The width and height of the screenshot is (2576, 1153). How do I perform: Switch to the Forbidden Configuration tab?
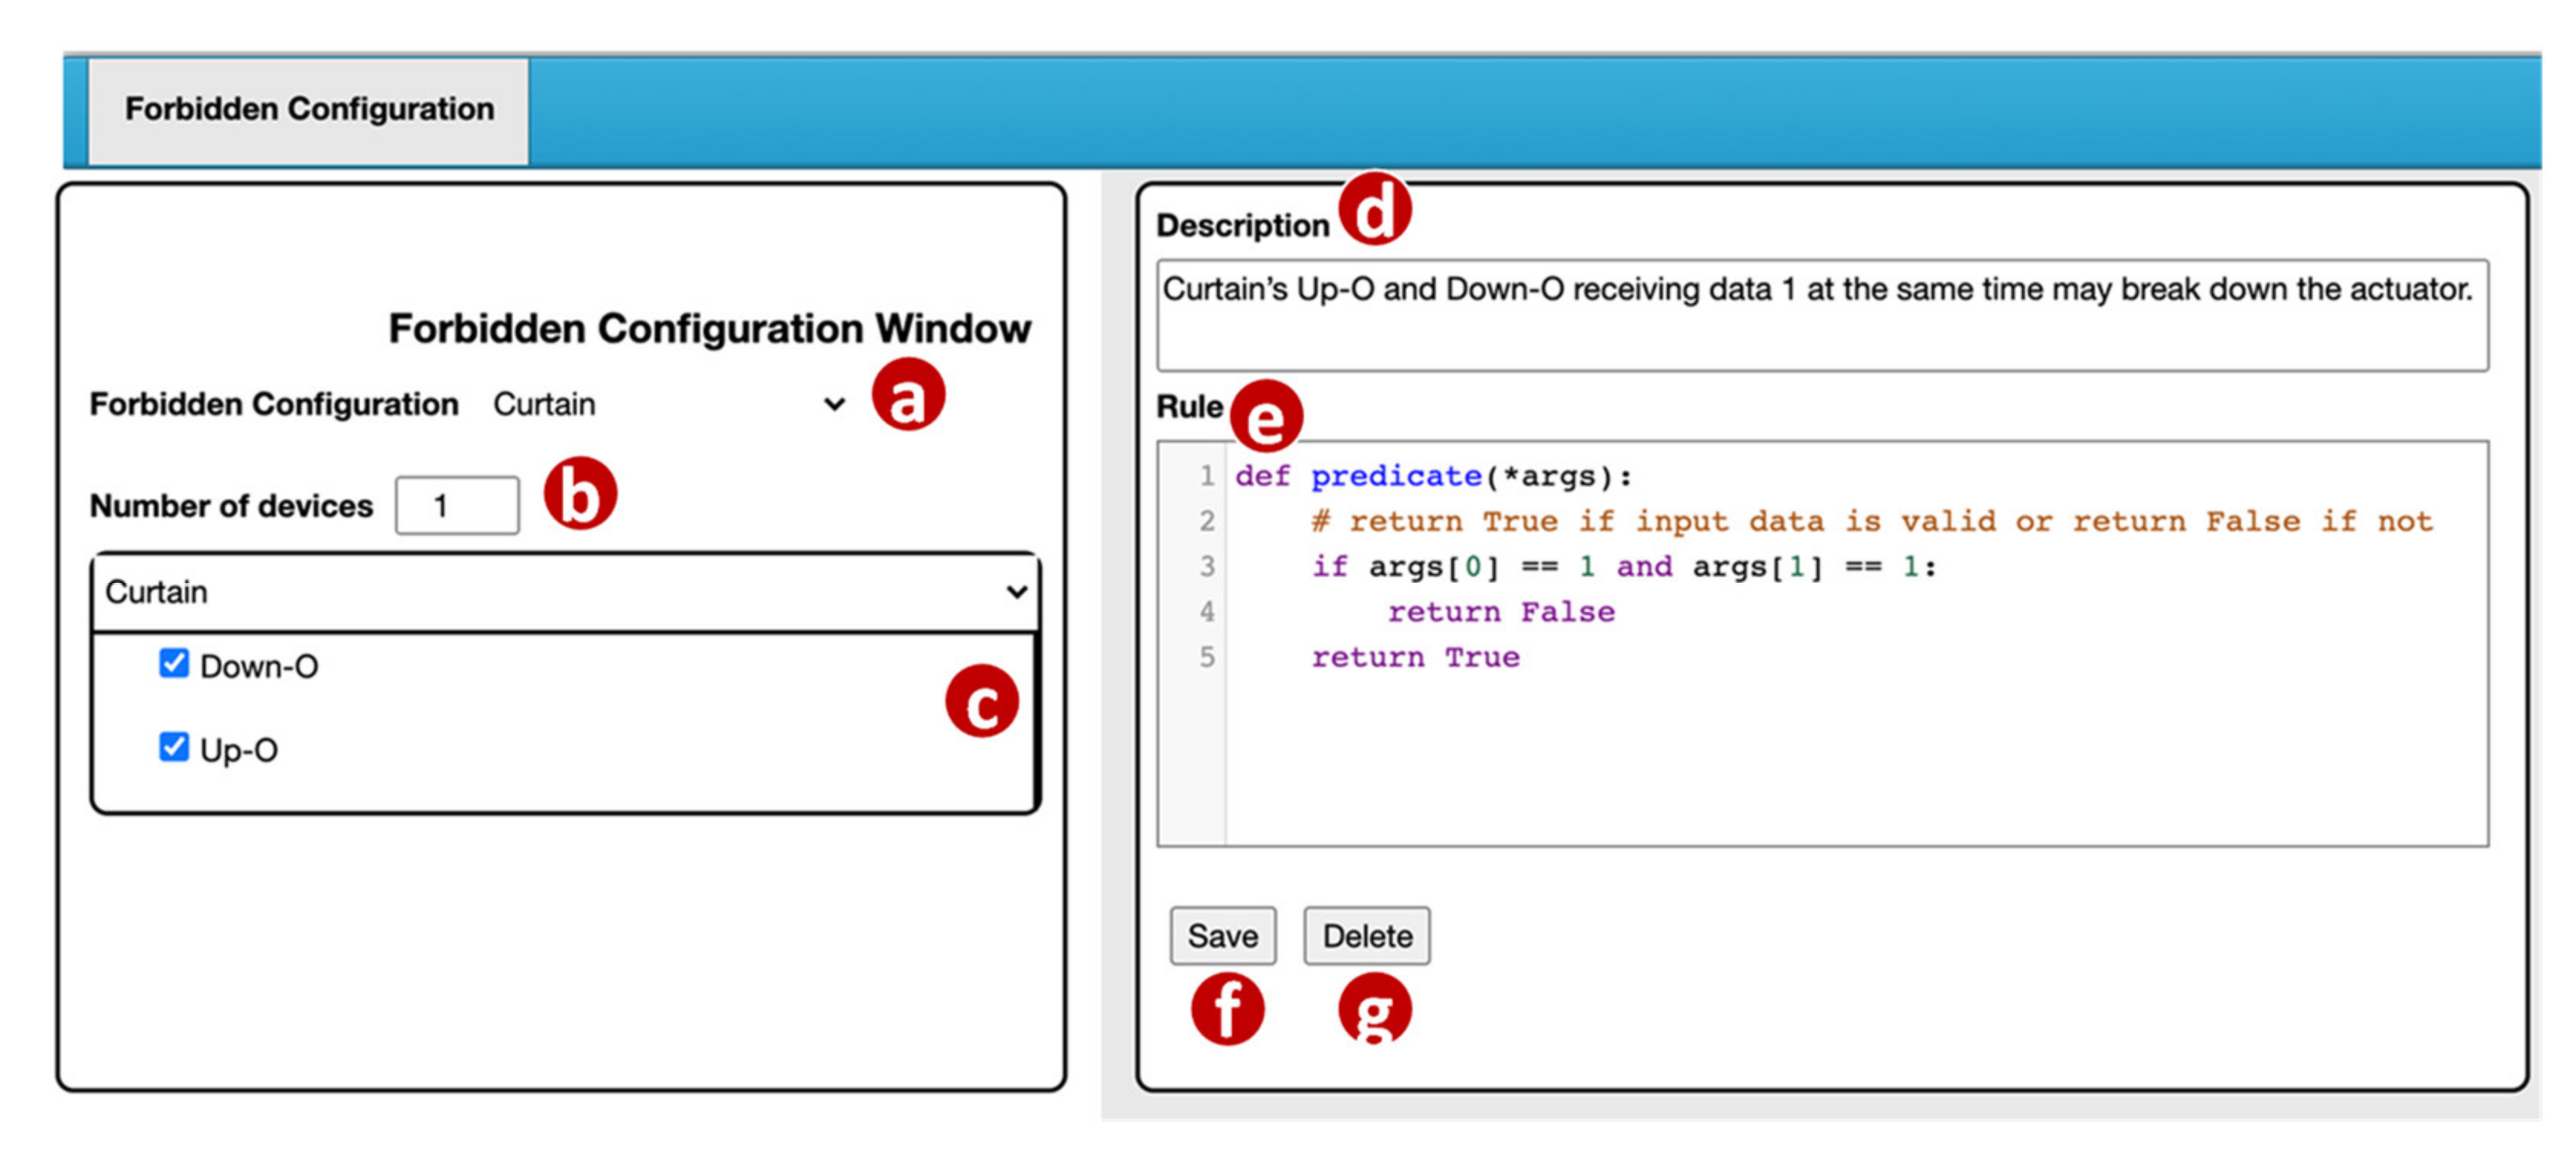point(309,109)
